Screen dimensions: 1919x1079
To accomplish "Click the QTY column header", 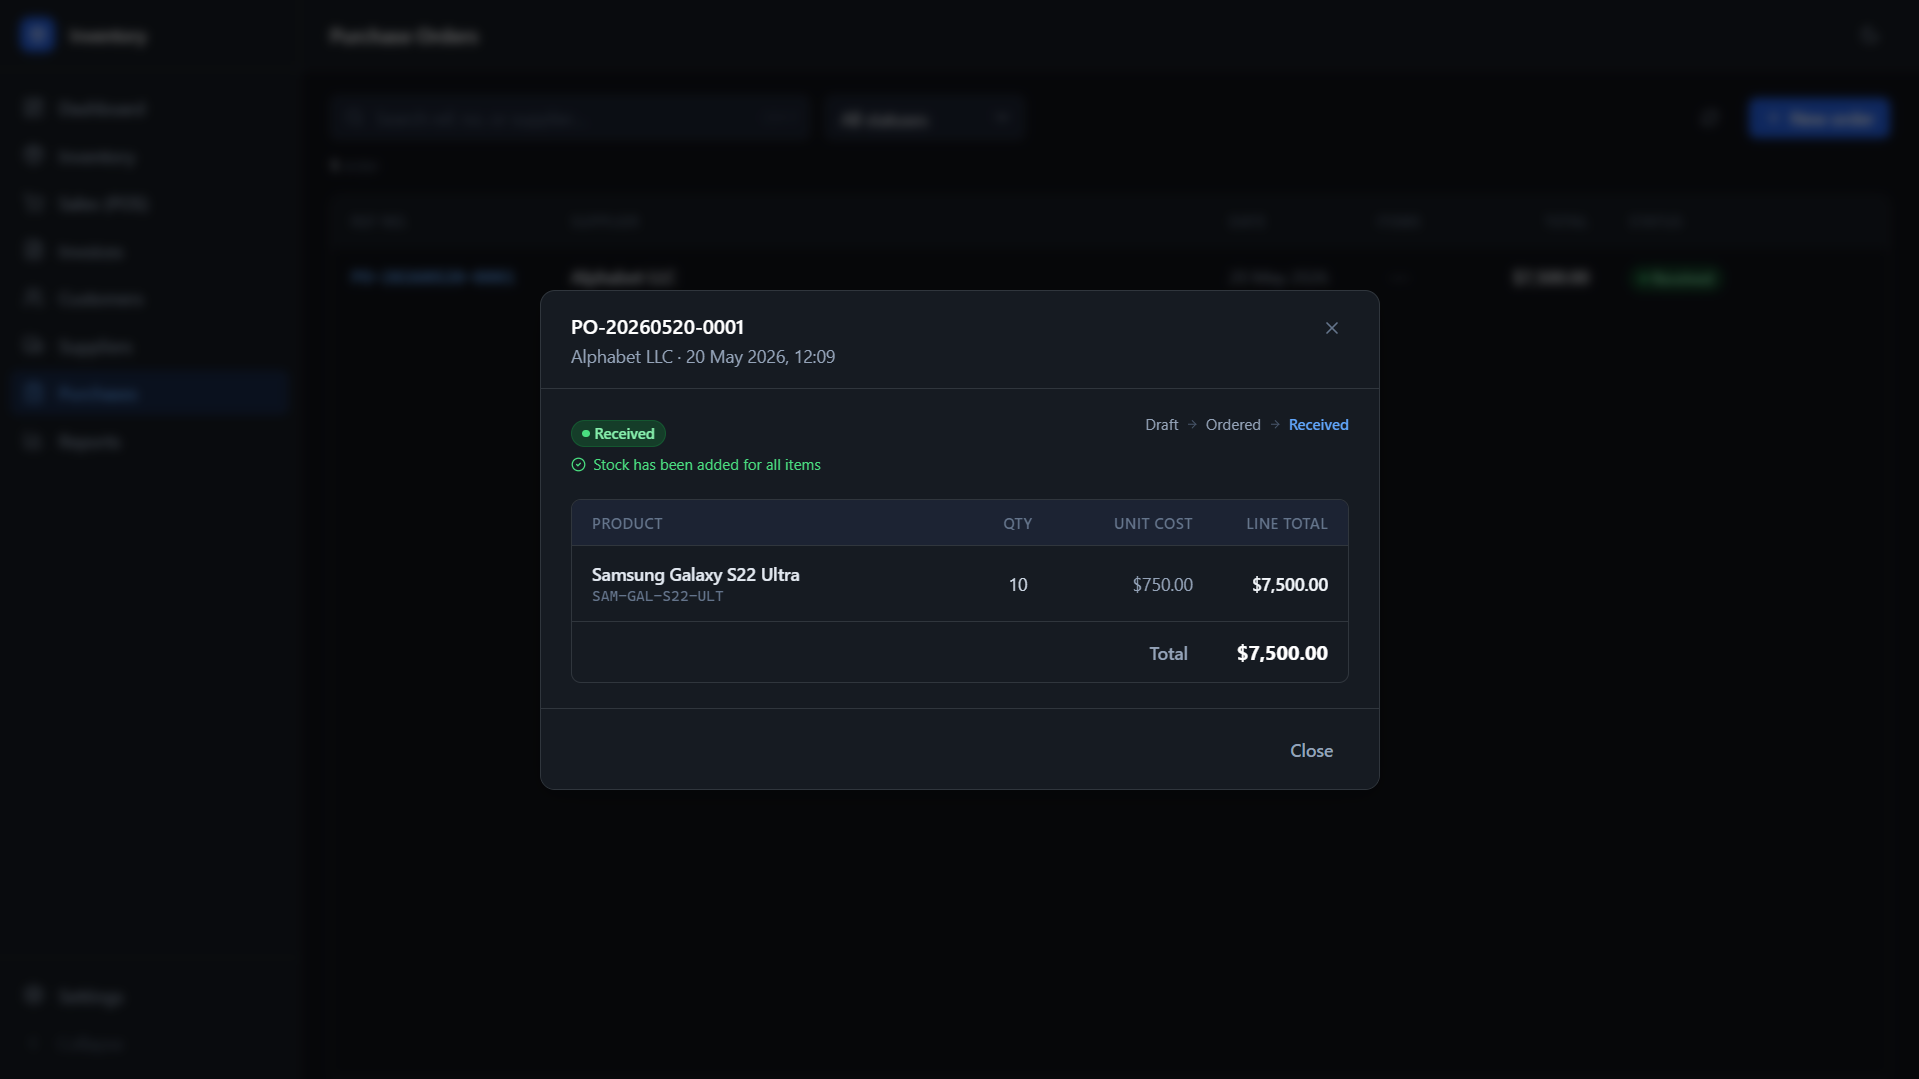I will pos(1017,523).
